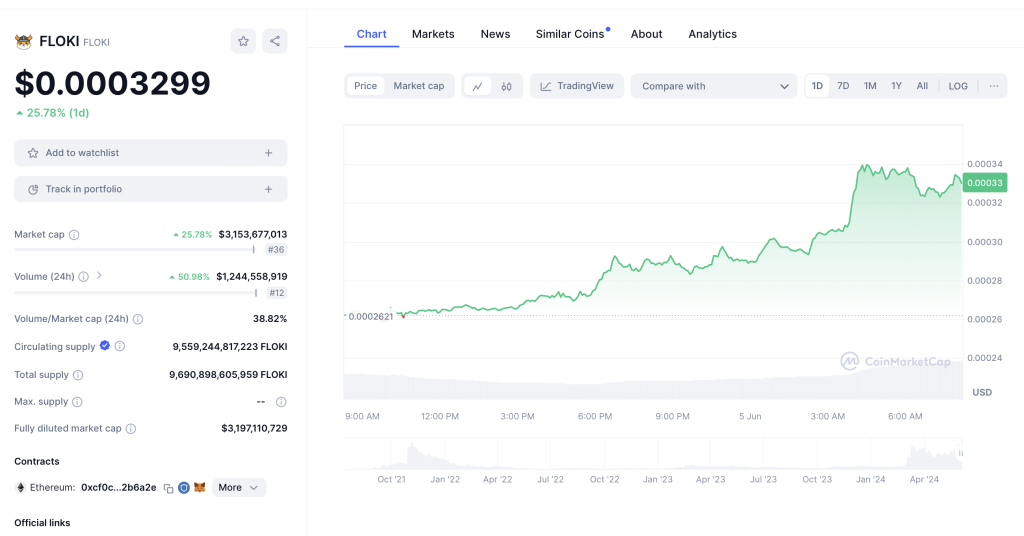Track FLOKI in portfolio
1024x536 pixels.
pyautogui.click(x=151, y=189)
